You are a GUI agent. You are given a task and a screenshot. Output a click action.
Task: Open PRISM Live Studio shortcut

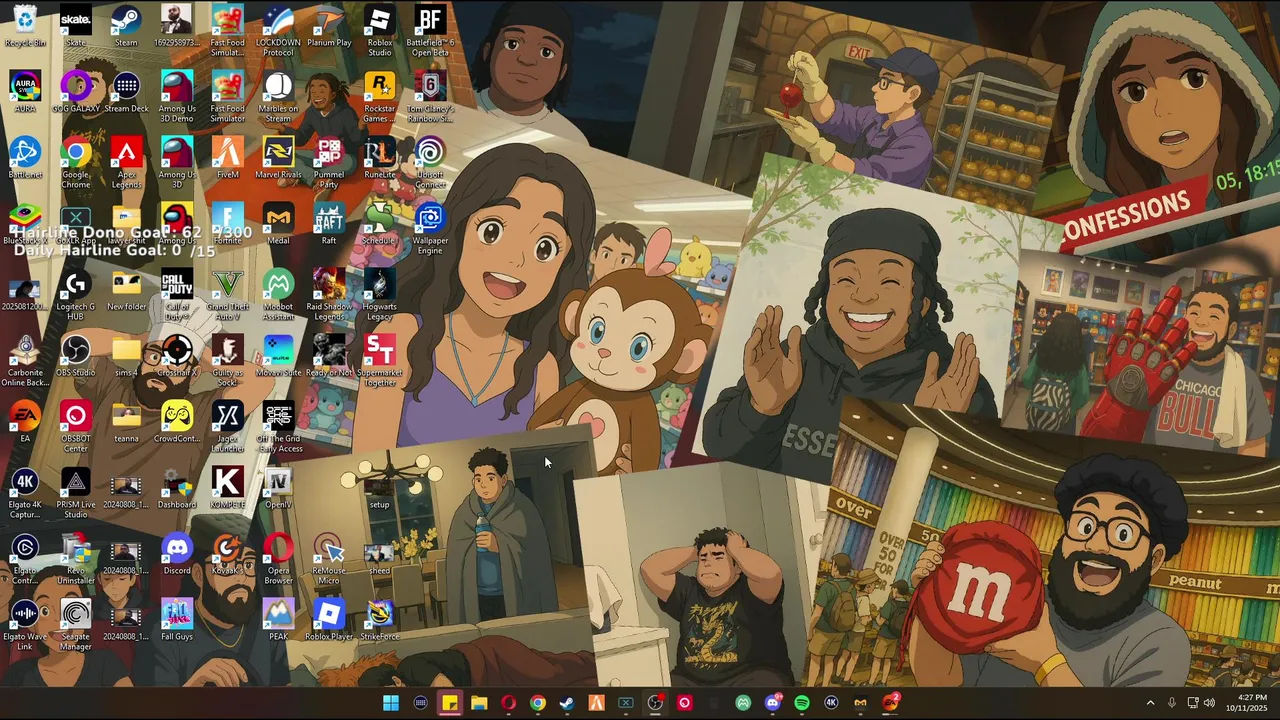click(76, 493)
